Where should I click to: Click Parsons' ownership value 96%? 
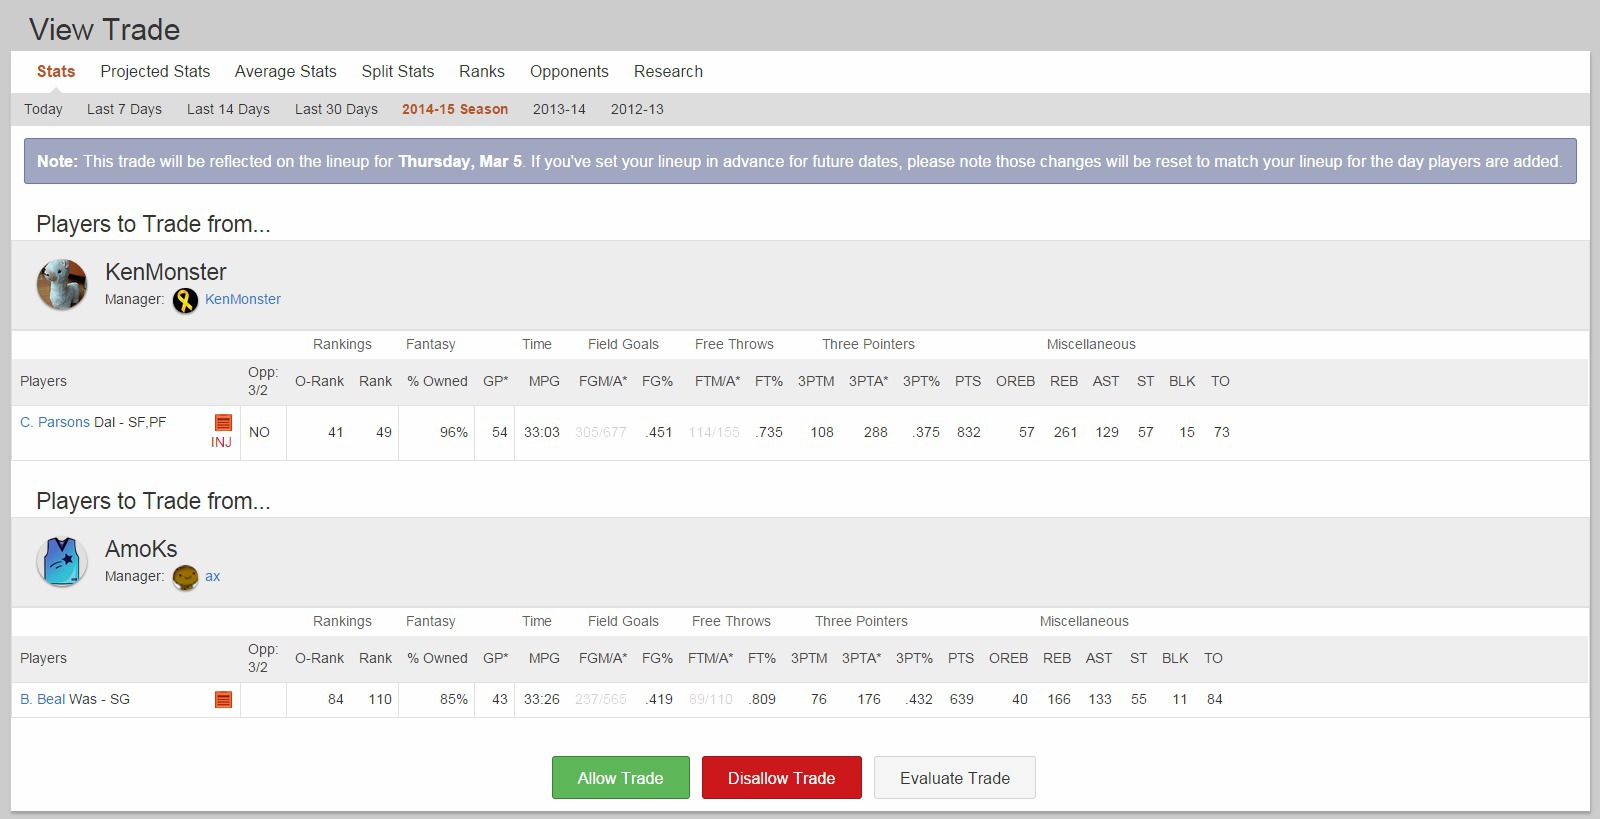tap(454, 432)
